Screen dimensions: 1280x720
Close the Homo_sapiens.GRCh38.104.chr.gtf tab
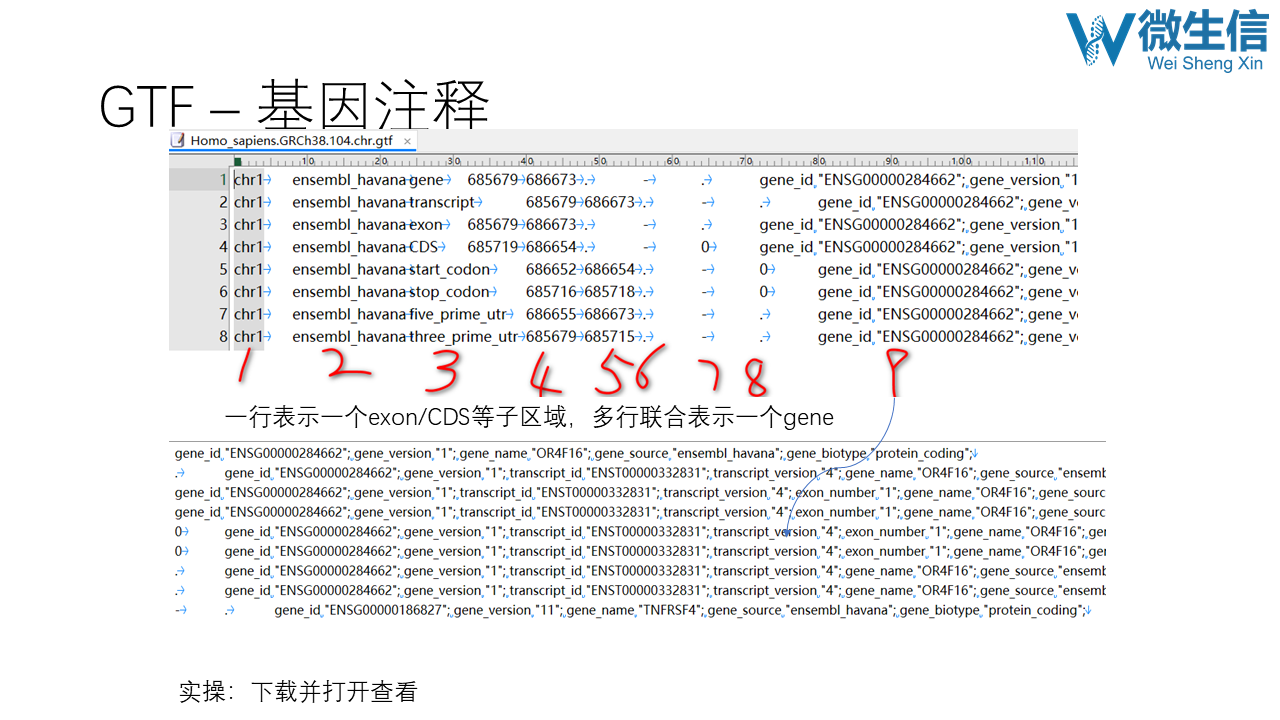pos(407,141)
